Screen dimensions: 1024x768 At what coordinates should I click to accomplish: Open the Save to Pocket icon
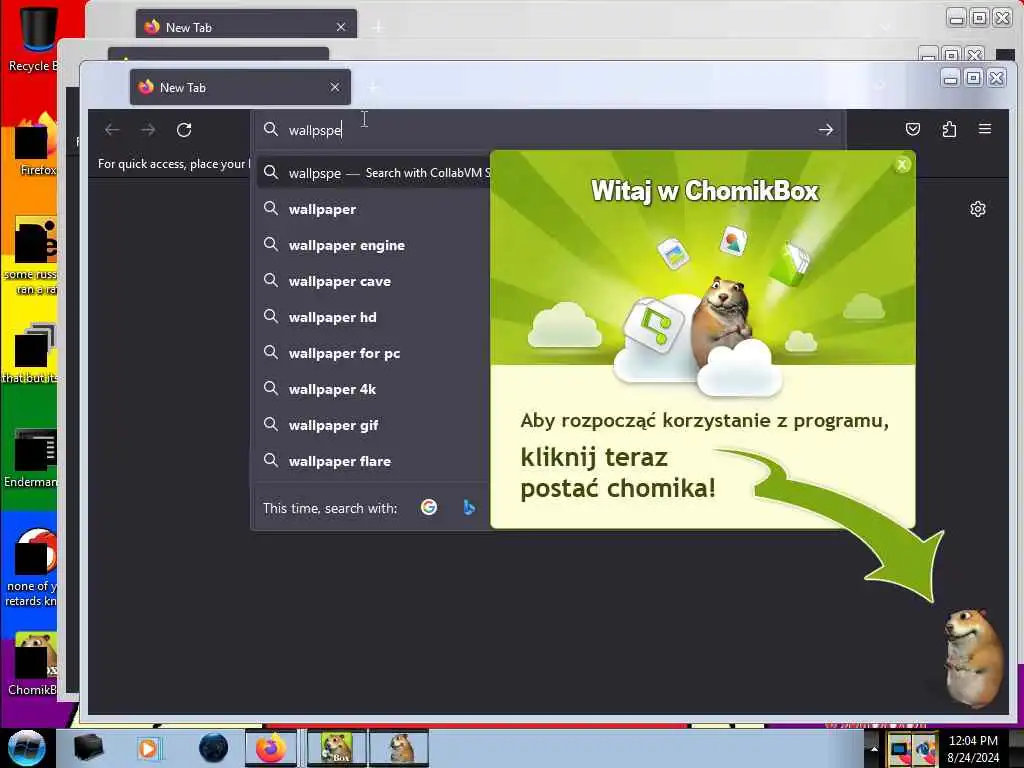pyautogui.click(x=913, y=129)
